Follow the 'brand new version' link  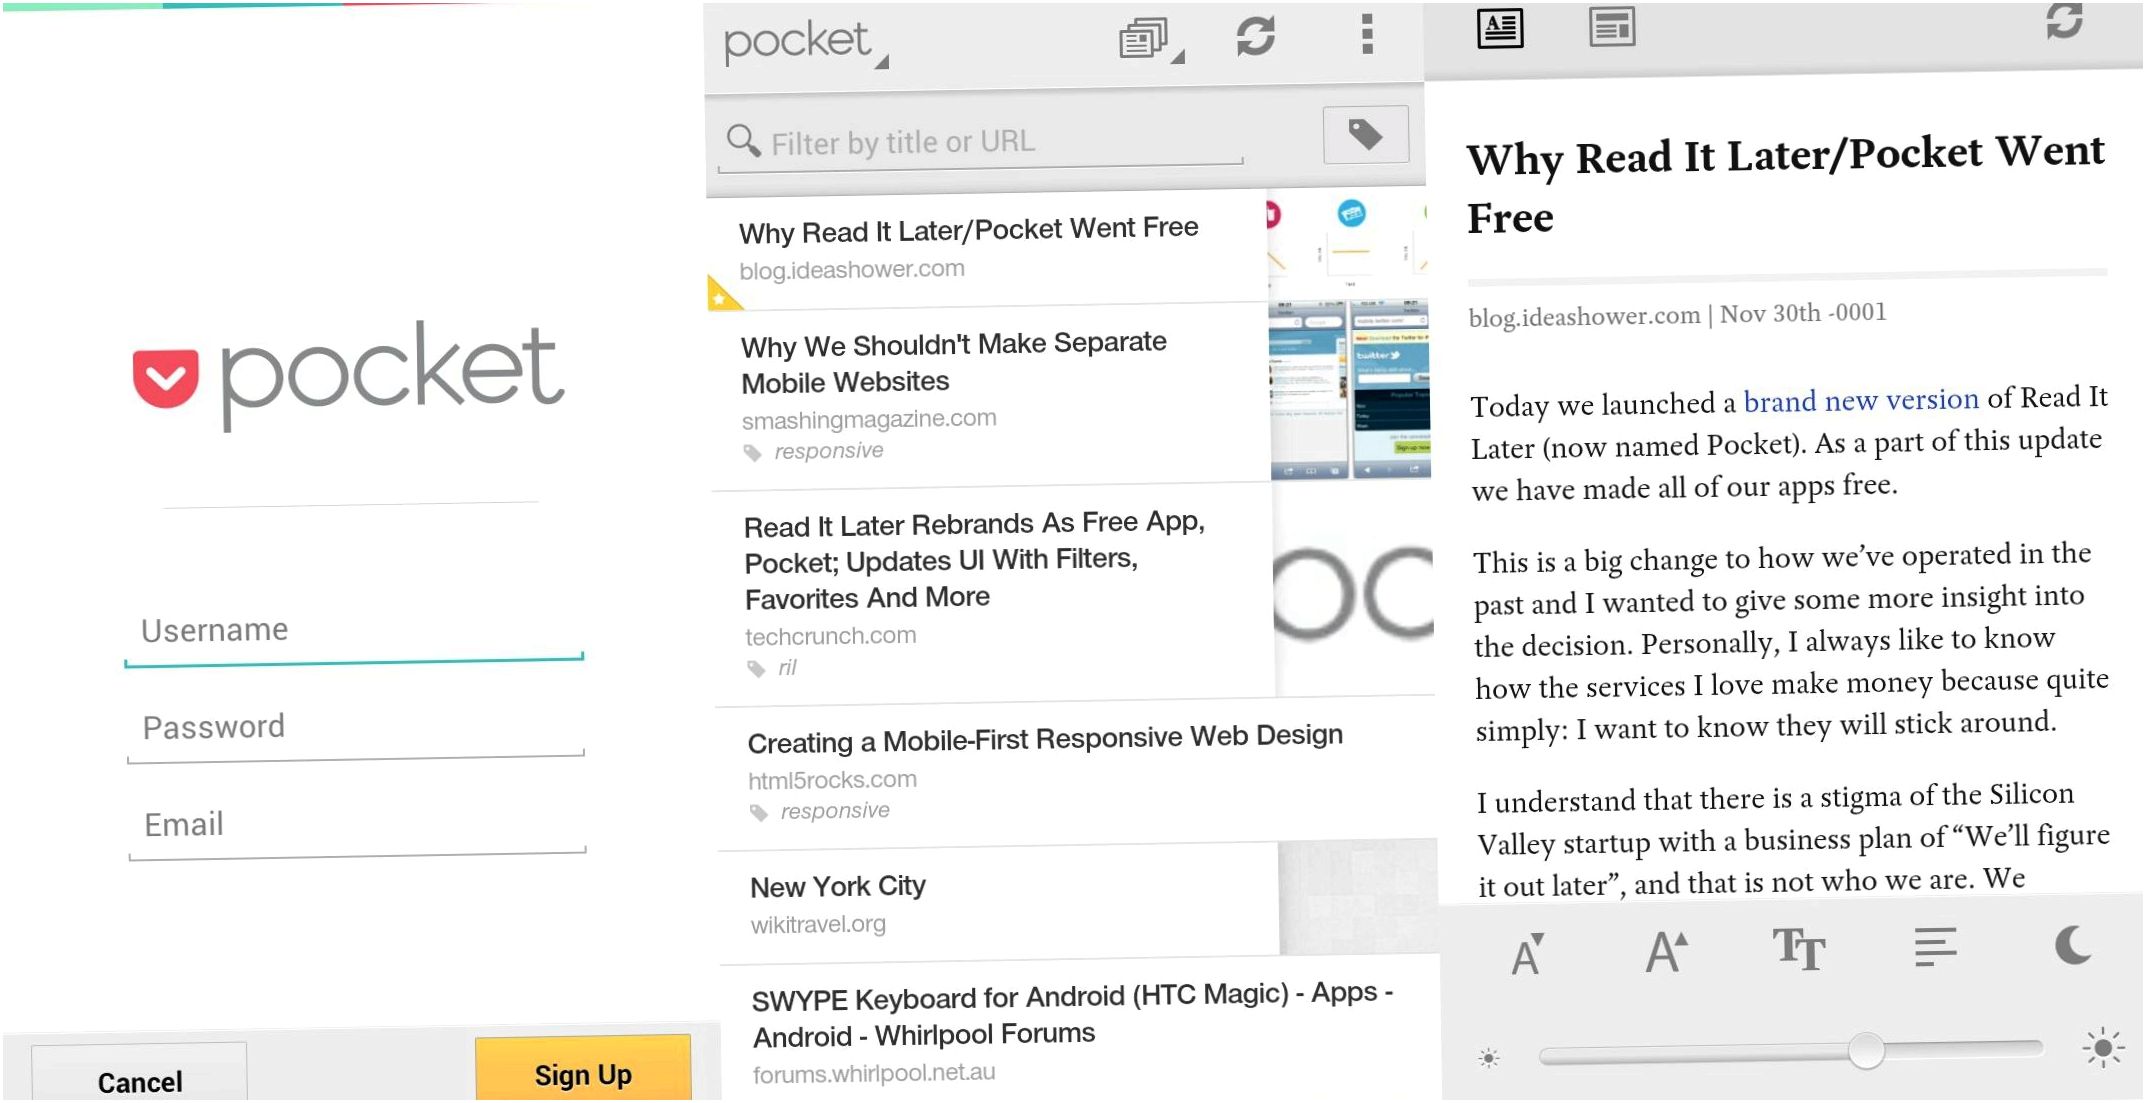tap(1861, 400)
